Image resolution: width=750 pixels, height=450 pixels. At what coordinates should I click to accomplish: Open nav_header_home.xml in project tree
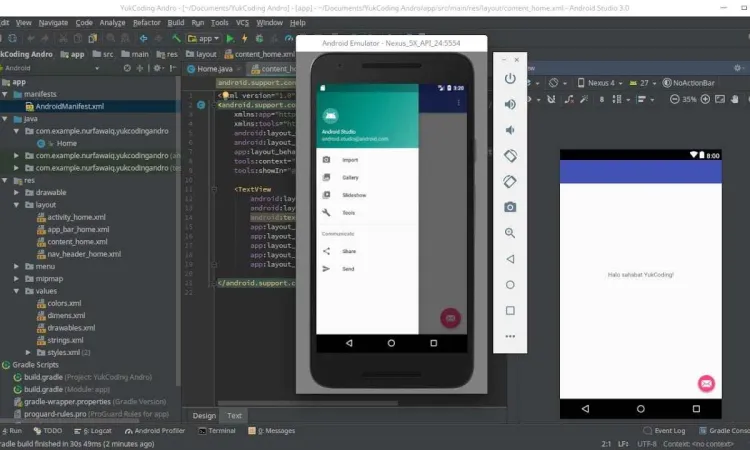pyautogui.click(x=84, y=254)
